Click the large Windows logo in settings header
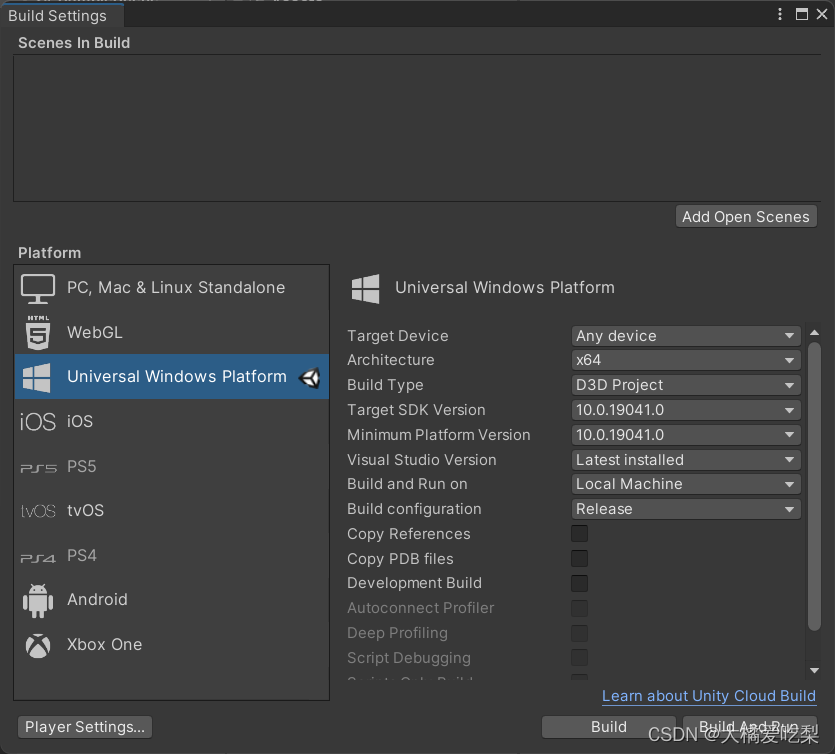This screenshot has width=835, height=754. (366, 289)
